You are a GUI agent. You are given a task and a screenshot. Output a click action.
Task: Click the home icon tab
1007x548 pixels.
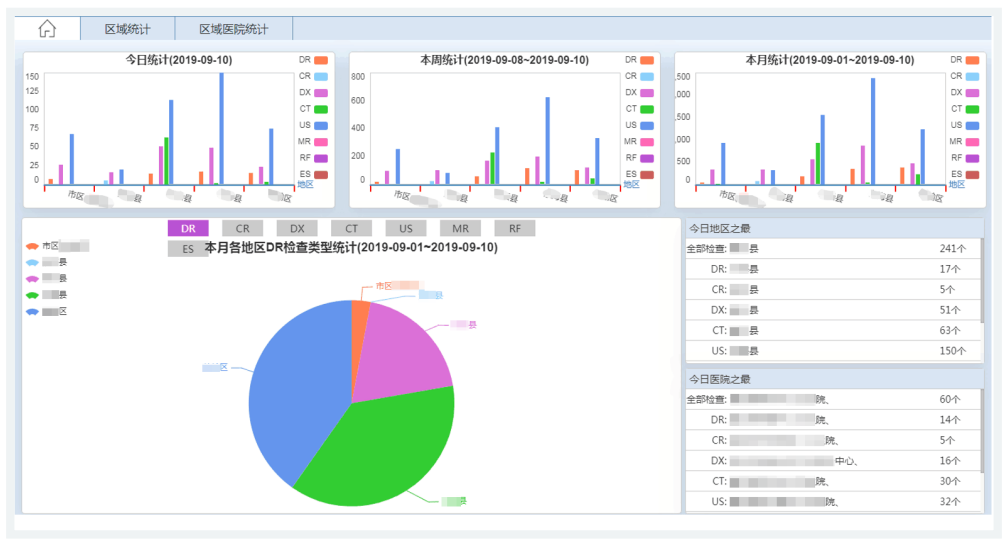pos(47,29)
